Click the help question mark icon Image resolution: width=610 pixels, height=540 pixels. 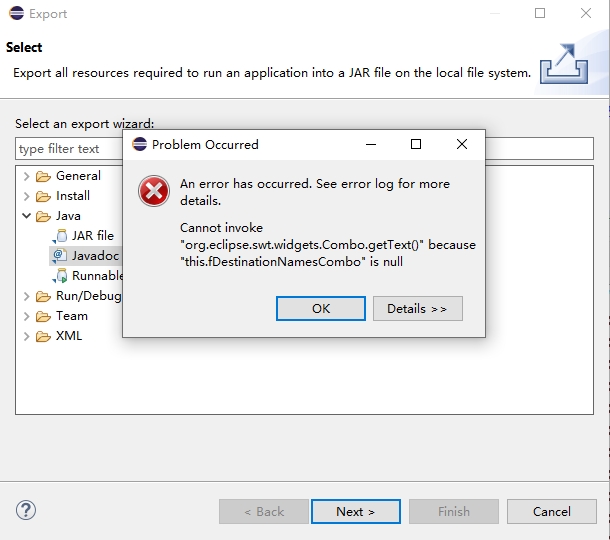pyautogui.click(x=26, y=510)
